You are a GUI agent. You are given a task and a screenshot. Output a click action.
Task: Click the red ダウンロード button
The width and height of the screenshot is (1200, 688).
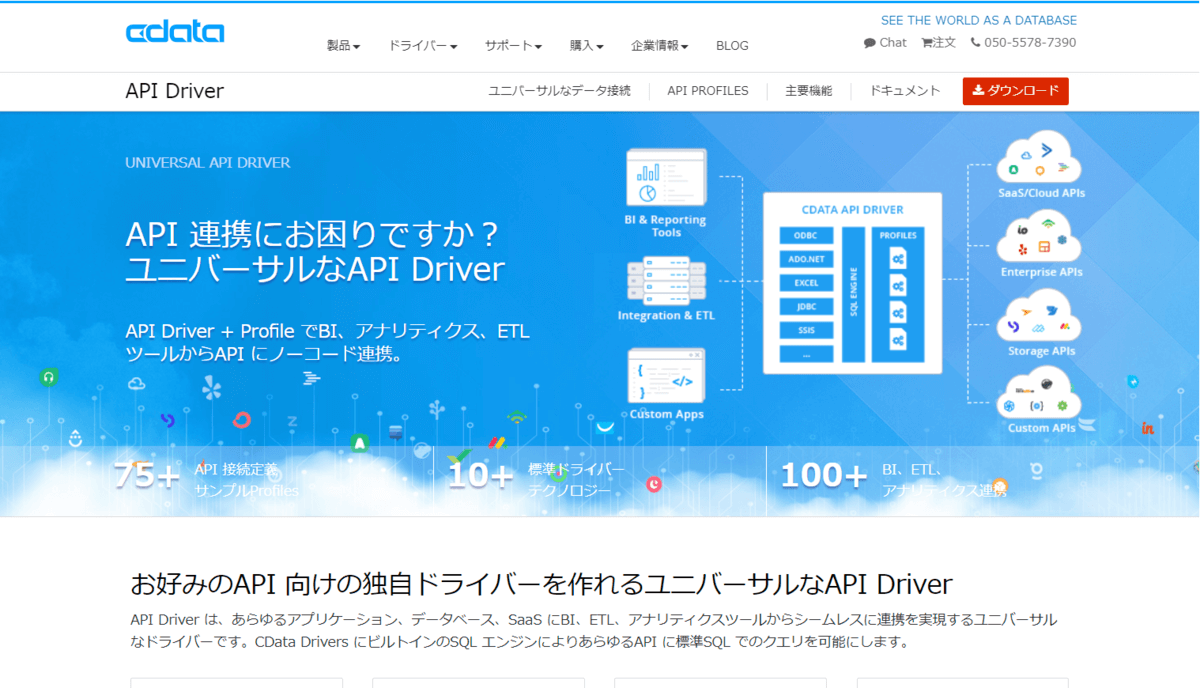pyautogui.click(x=1016, y=91)
